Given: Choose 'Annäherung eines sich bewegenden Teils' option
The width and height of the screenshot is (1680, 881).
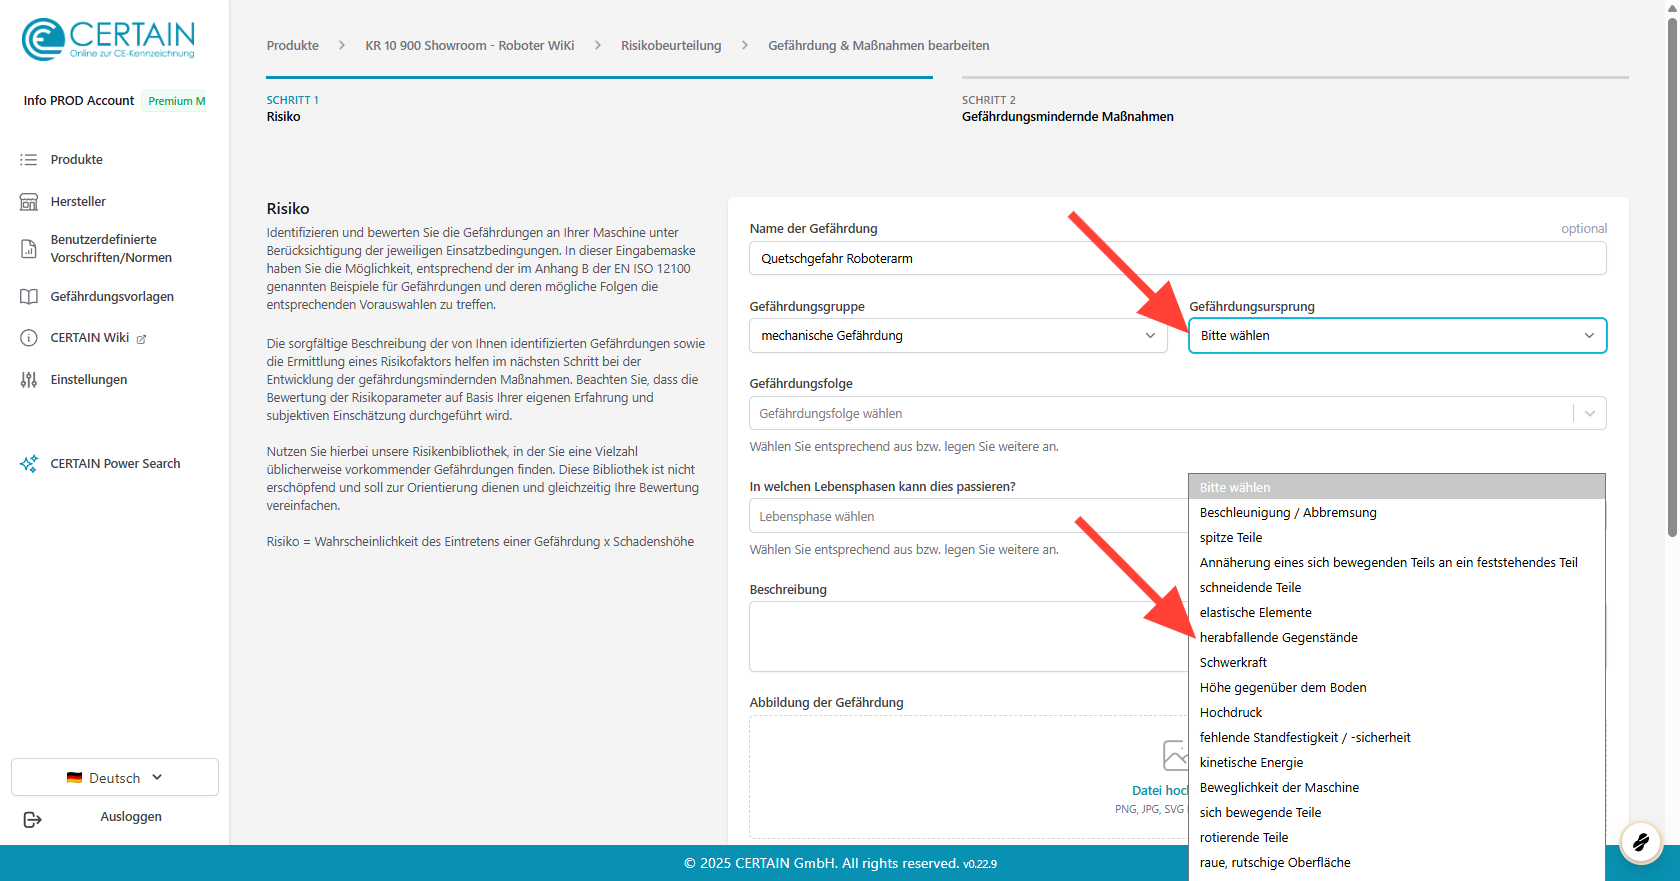Looking at the screenshot, I should (x=1397, y=562).
